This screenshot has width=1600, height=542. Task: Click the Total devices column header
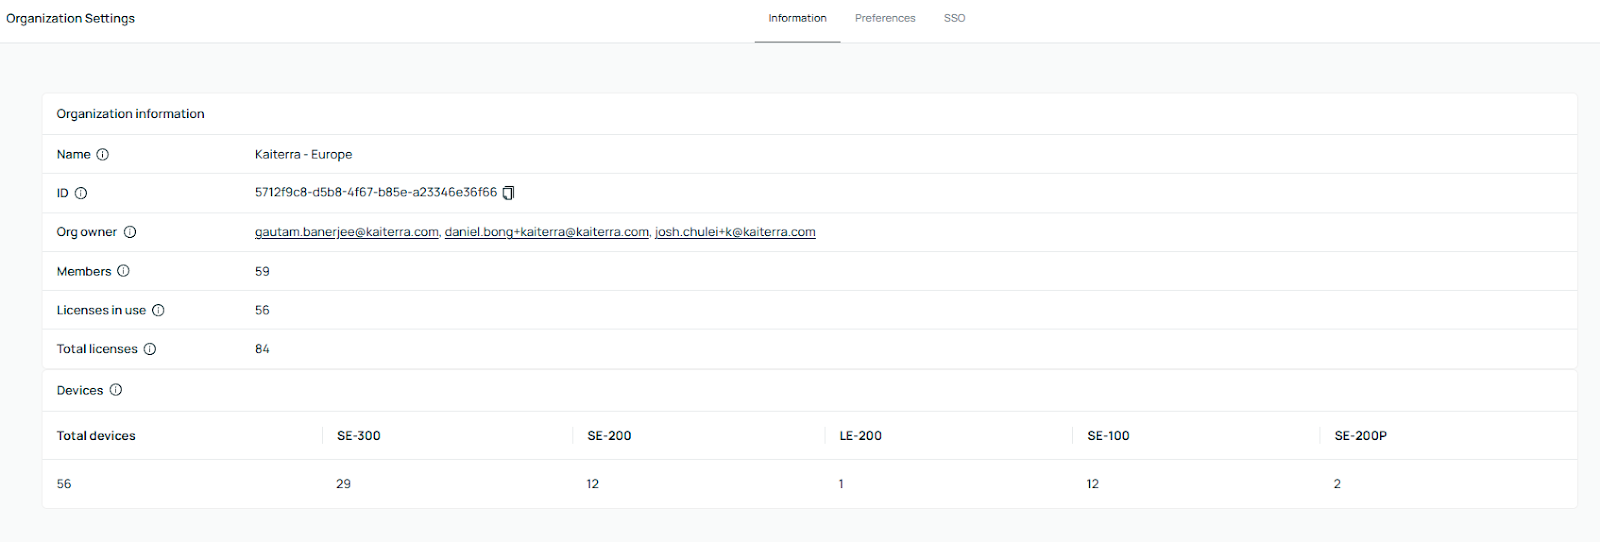click(96, 436)
